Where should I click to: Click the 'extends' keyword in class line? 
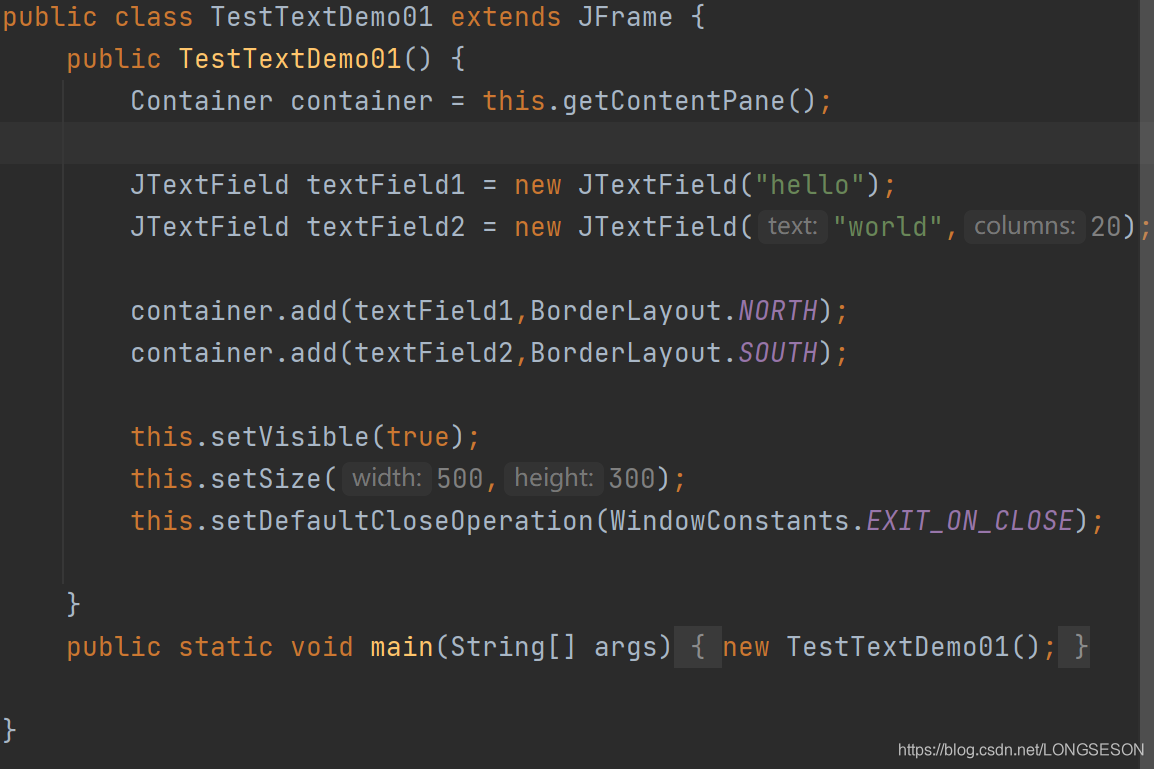click(x=506, y=17)
